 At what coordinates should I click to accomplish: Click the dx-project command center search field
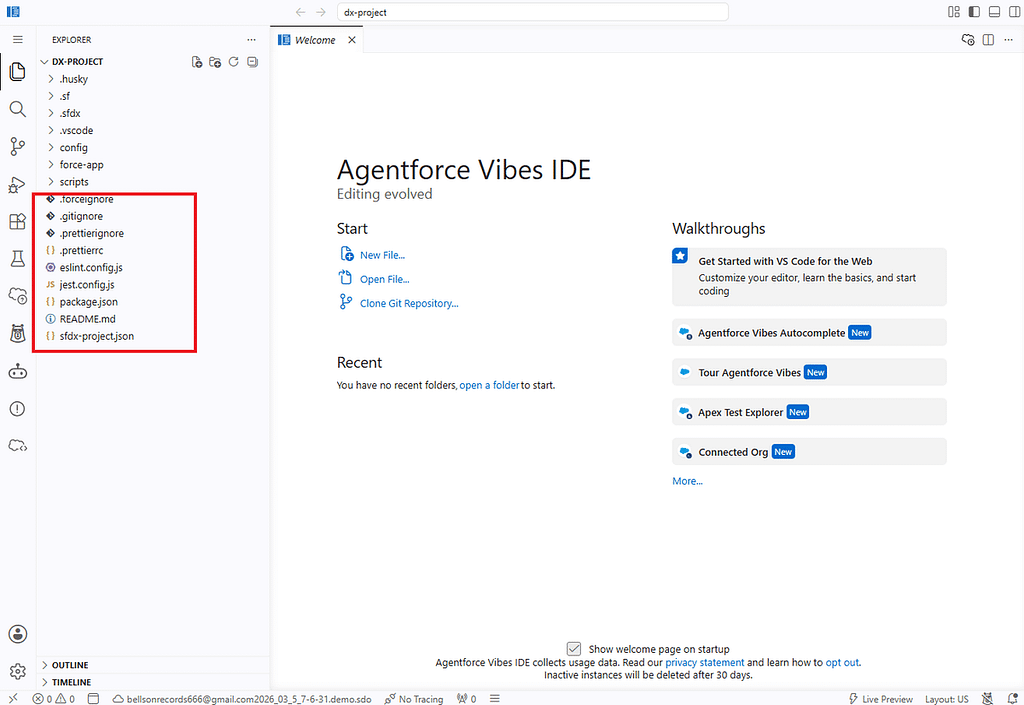(532, 12)
